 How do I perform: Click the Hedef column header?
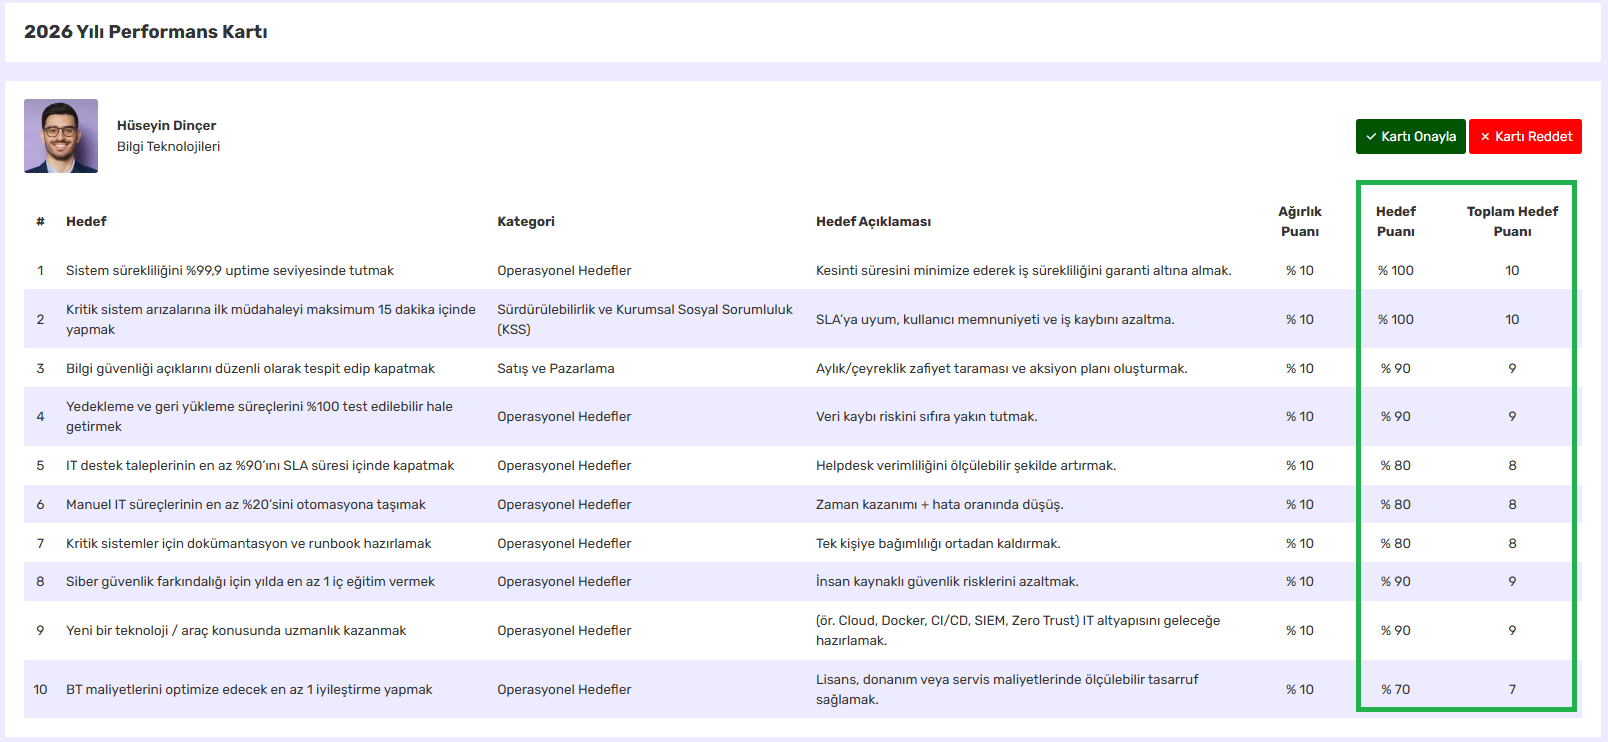pos(86,222)
